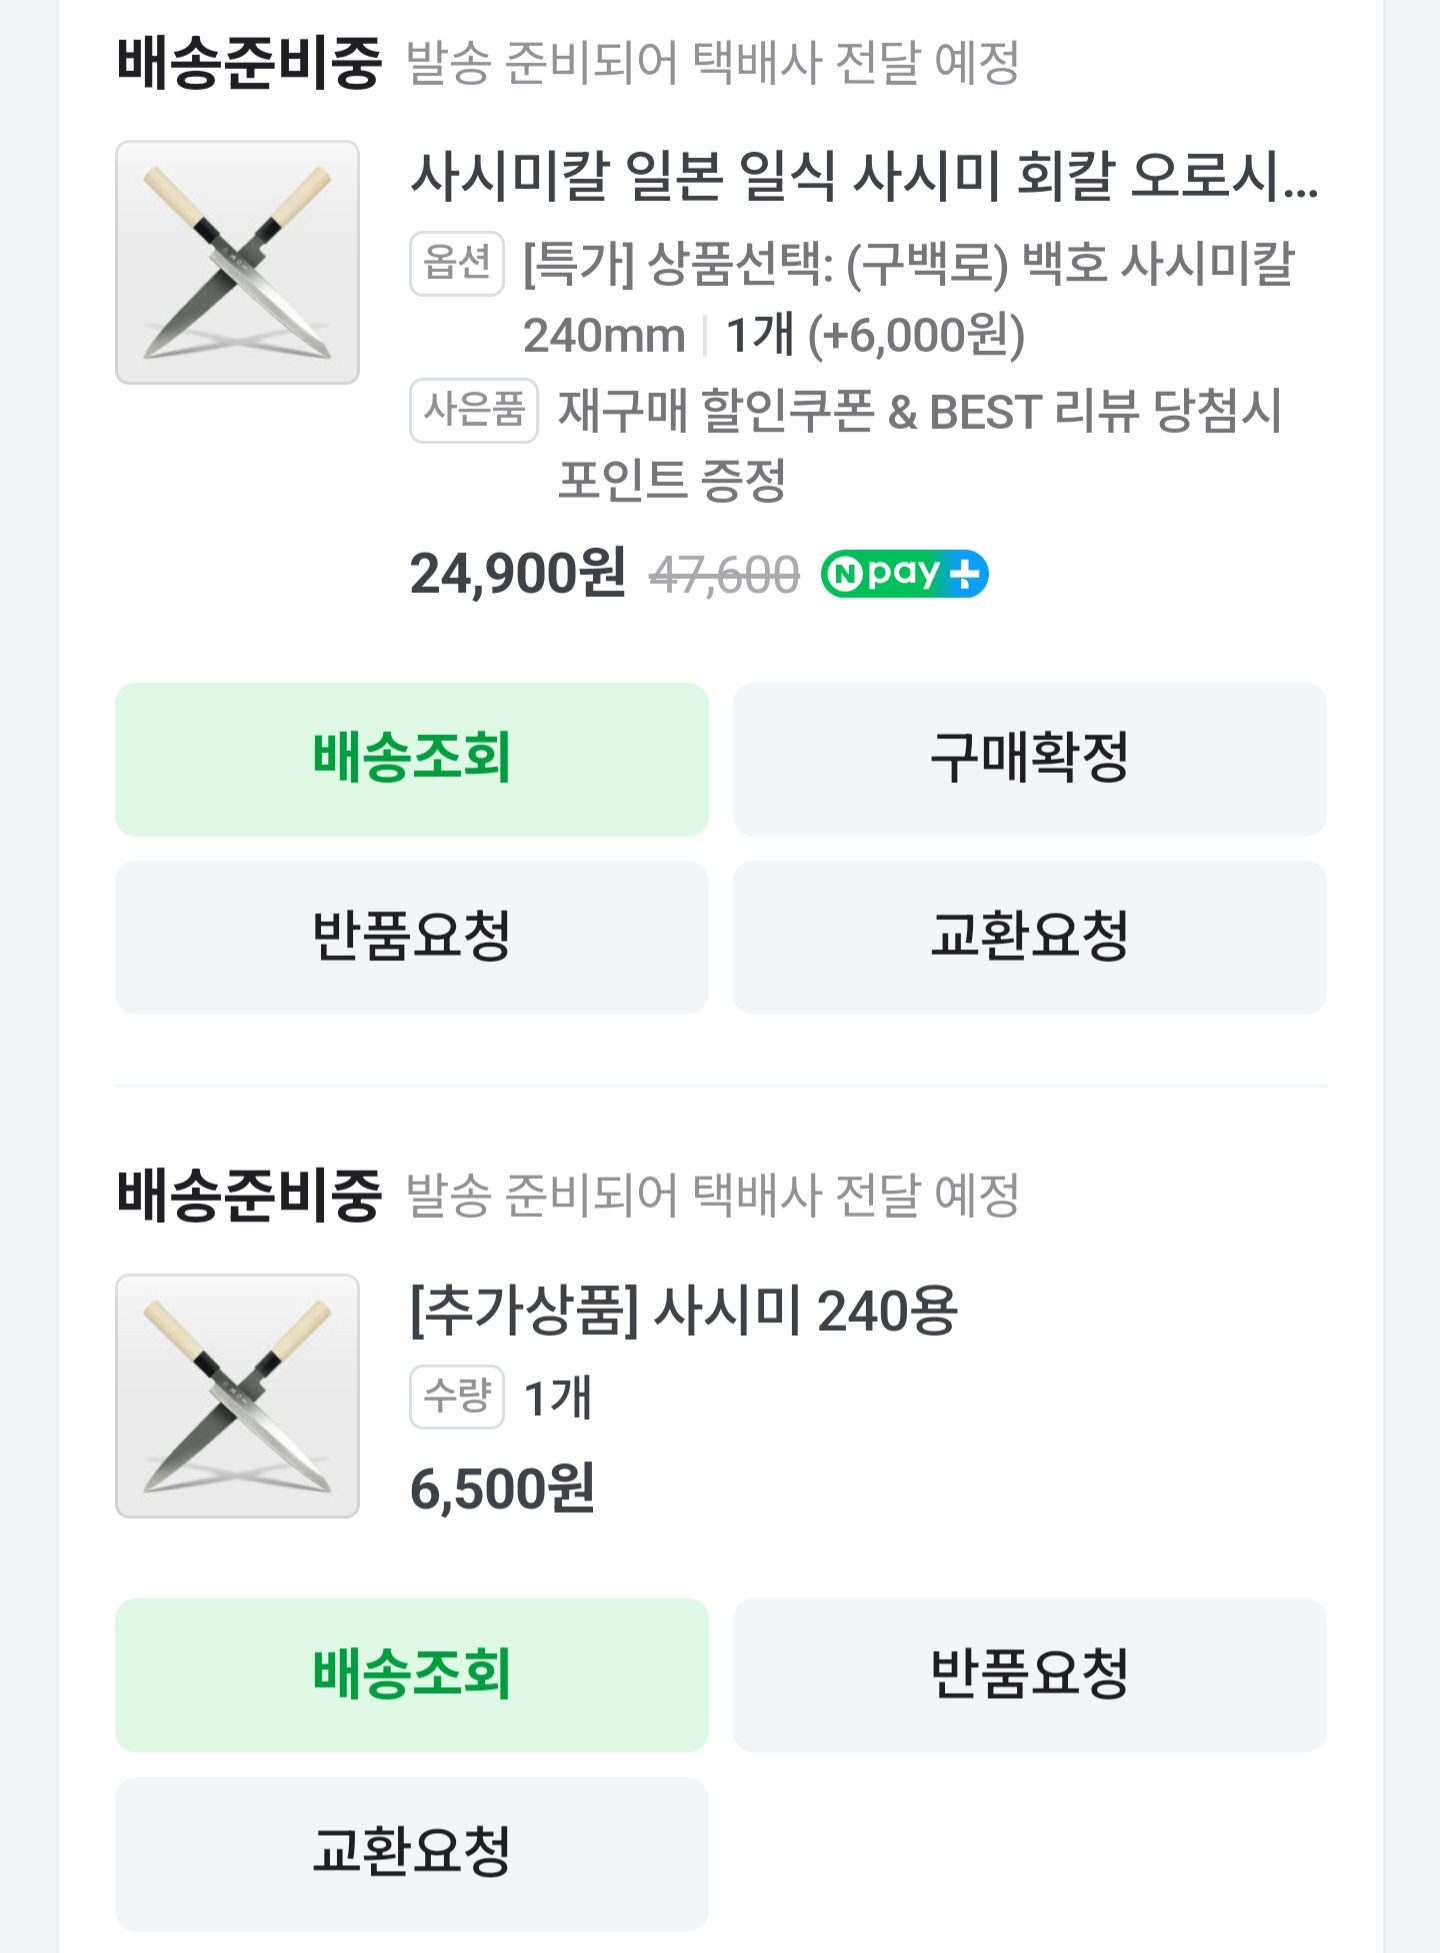
Task: Request return (반품요청) for the 24,900원 knife
Action: pos(411,937)
